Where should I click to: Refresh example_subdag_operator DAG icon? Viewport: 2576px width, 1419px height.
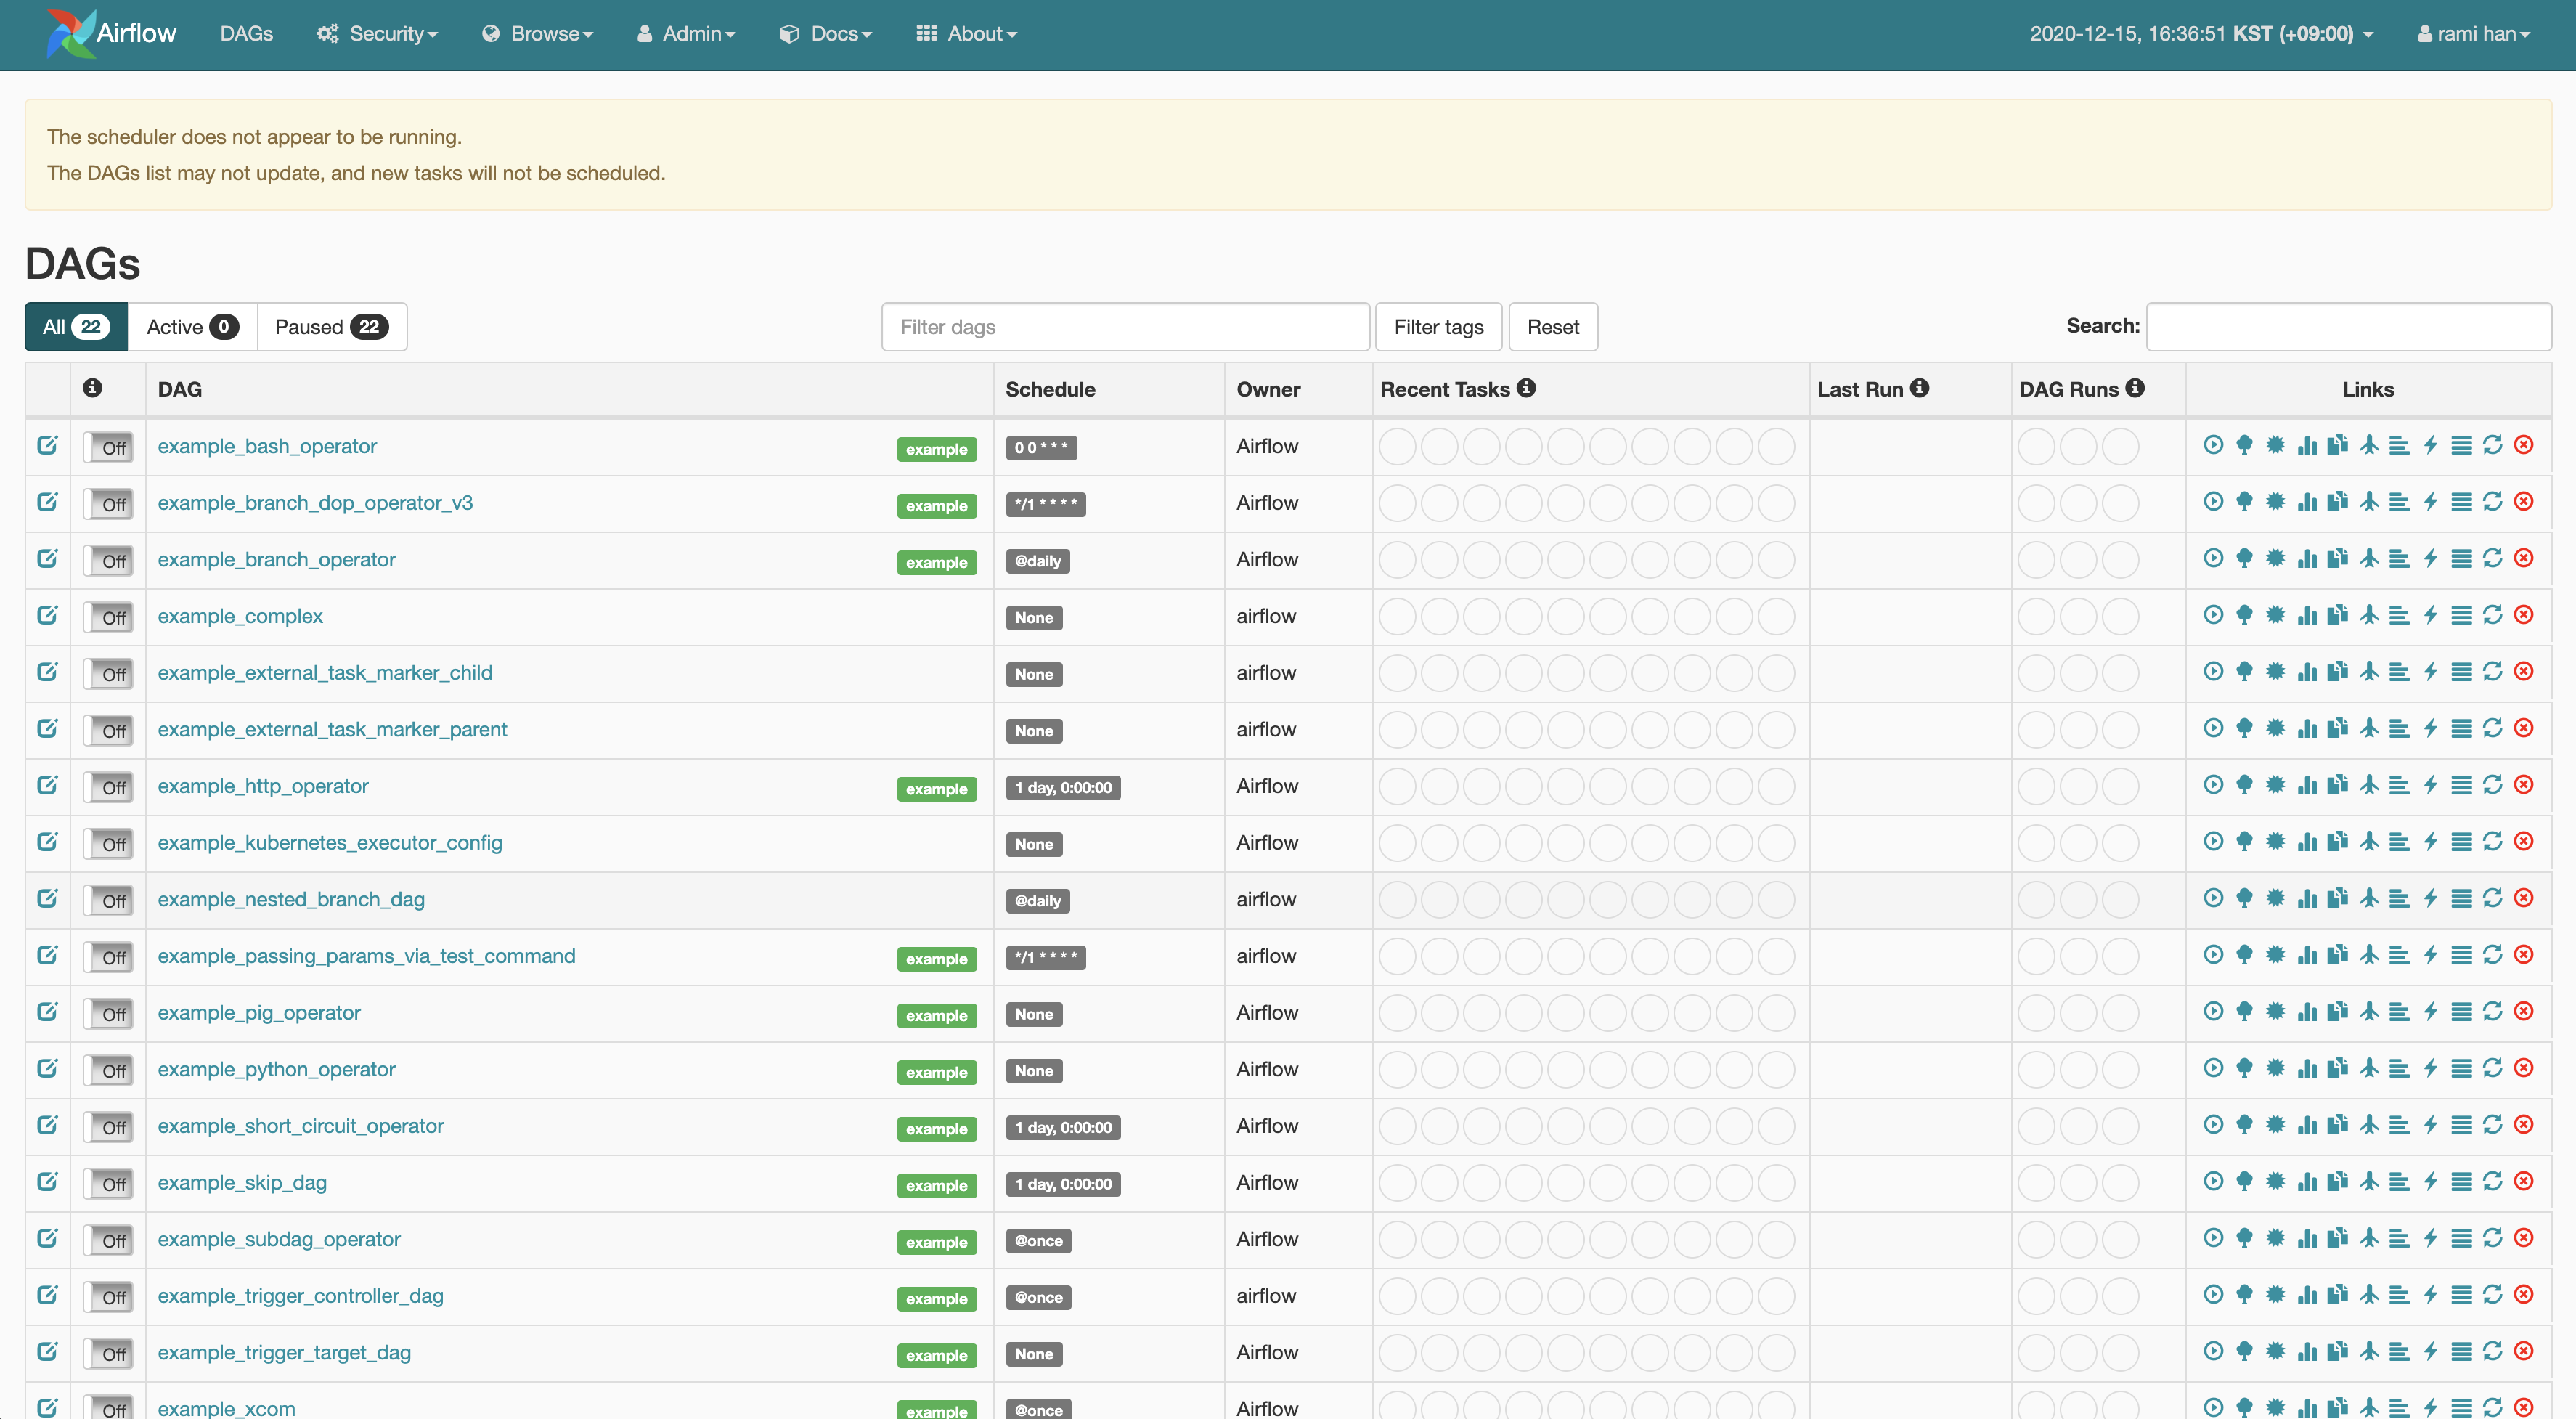point(2492,1238)
